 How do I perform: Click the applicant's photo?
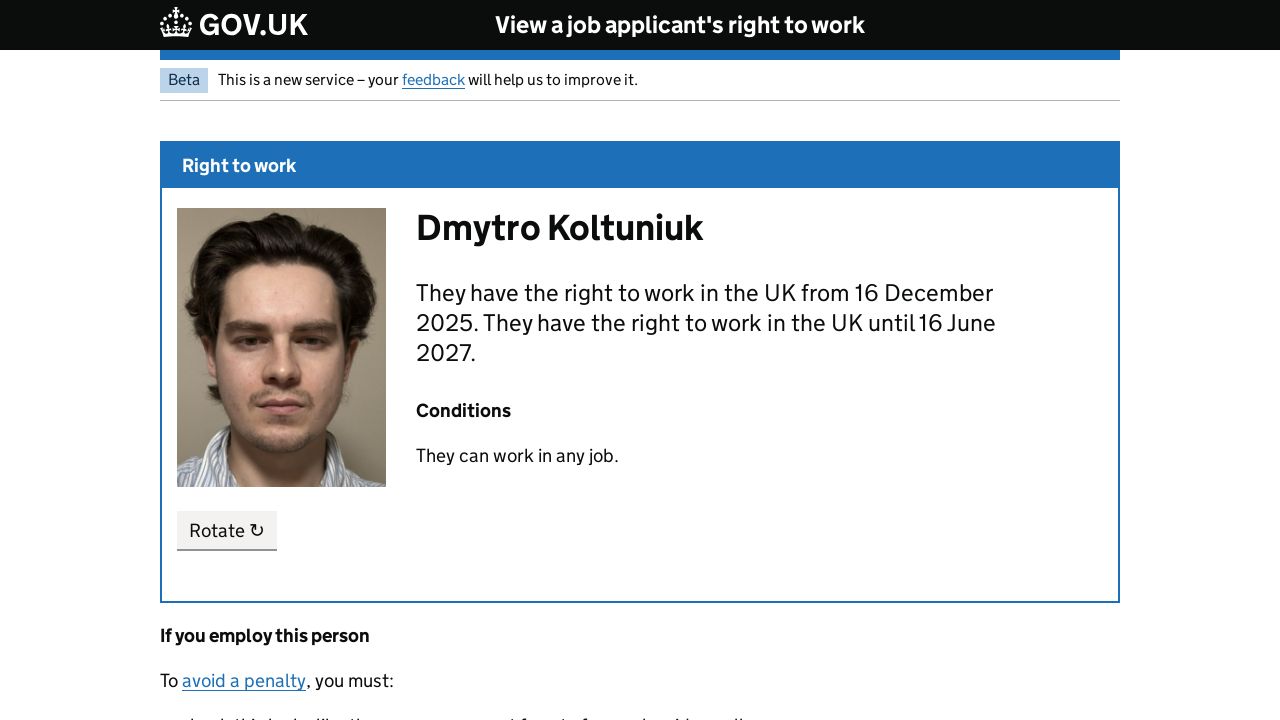point(281,347)
